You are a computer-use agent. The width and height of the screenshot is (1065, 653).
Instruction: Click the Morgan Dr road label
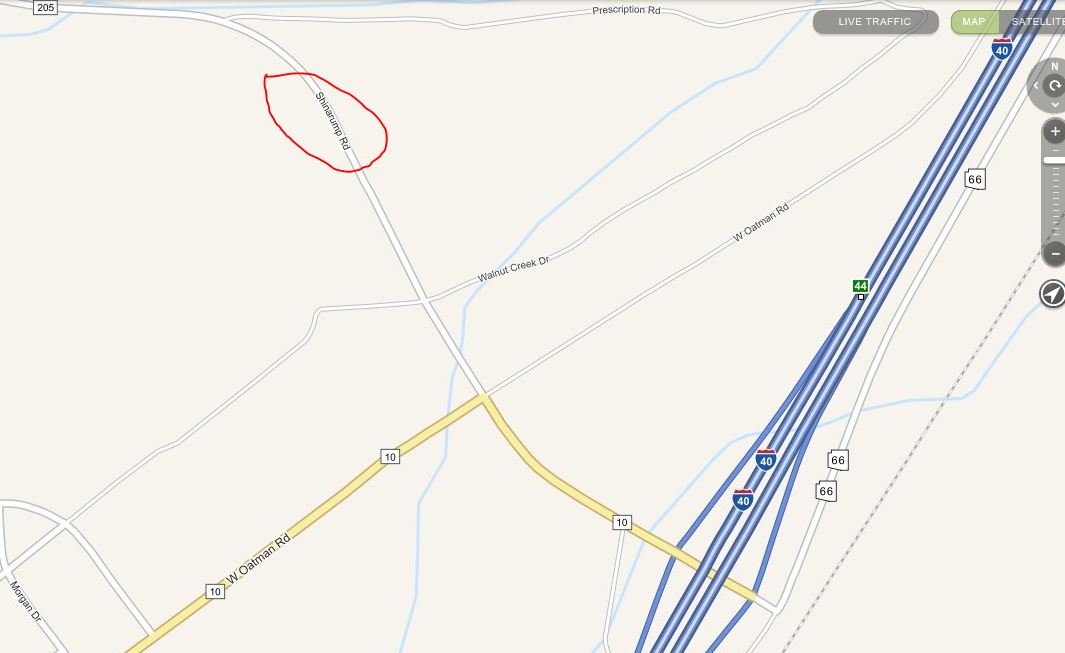(26, 601)
